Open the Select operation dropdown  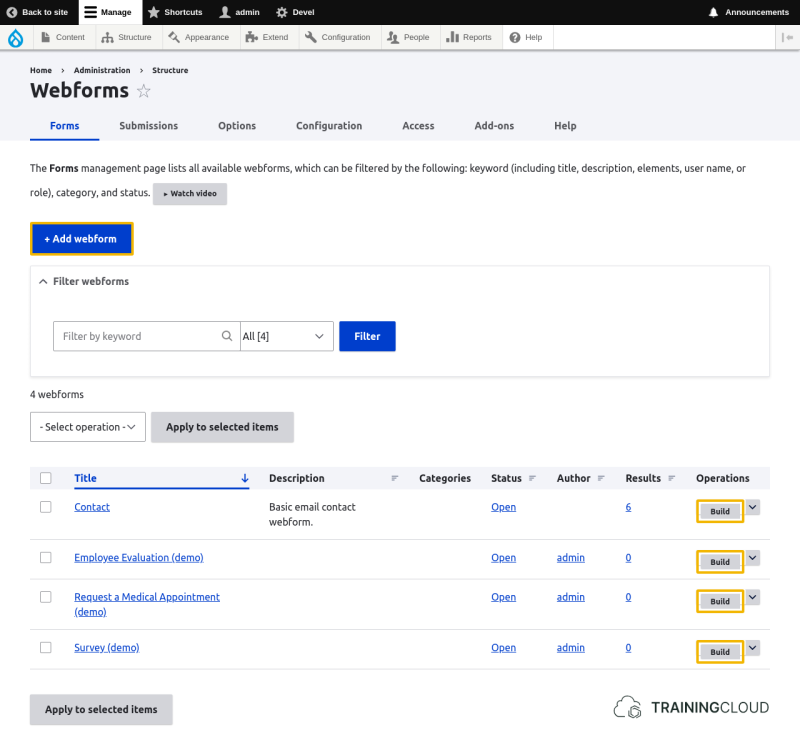88,427
